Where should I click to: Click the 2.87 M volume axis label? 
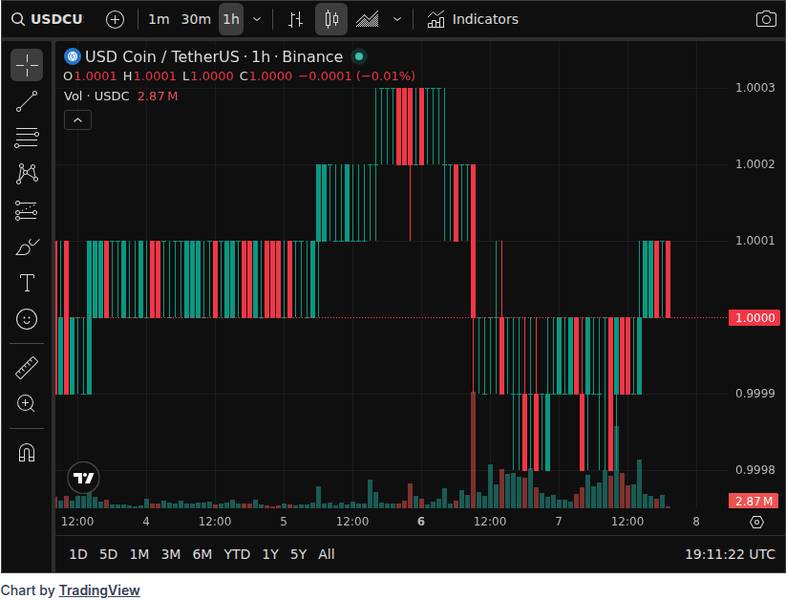(754, 501)
